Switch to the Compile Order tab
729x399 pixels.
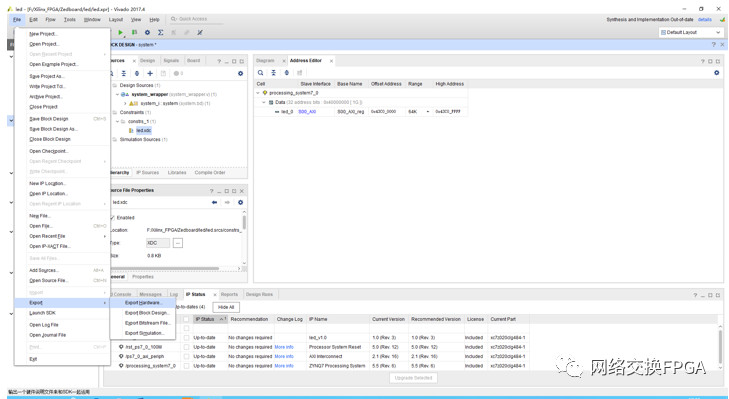pos(210,173)
